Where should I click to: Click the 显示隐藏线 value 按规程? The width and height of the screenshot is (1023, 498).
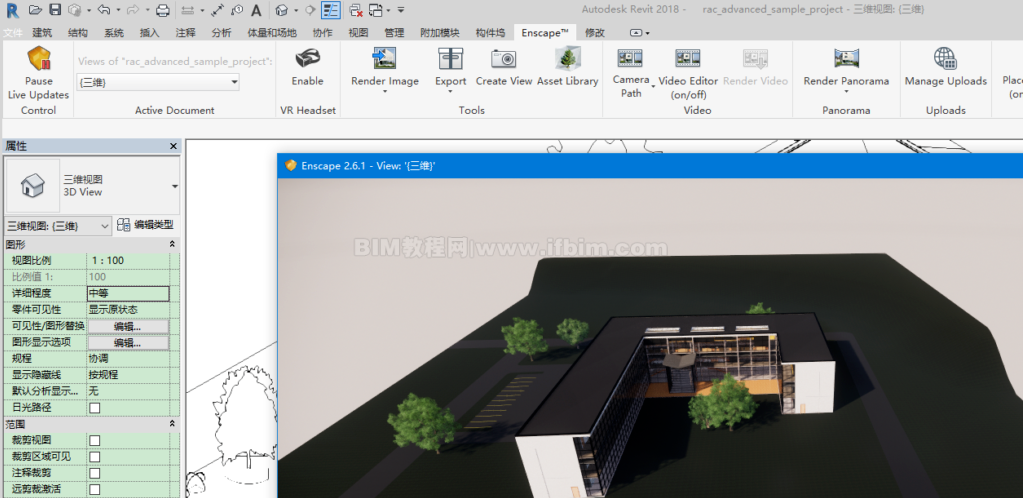click(x=128, y=375)
